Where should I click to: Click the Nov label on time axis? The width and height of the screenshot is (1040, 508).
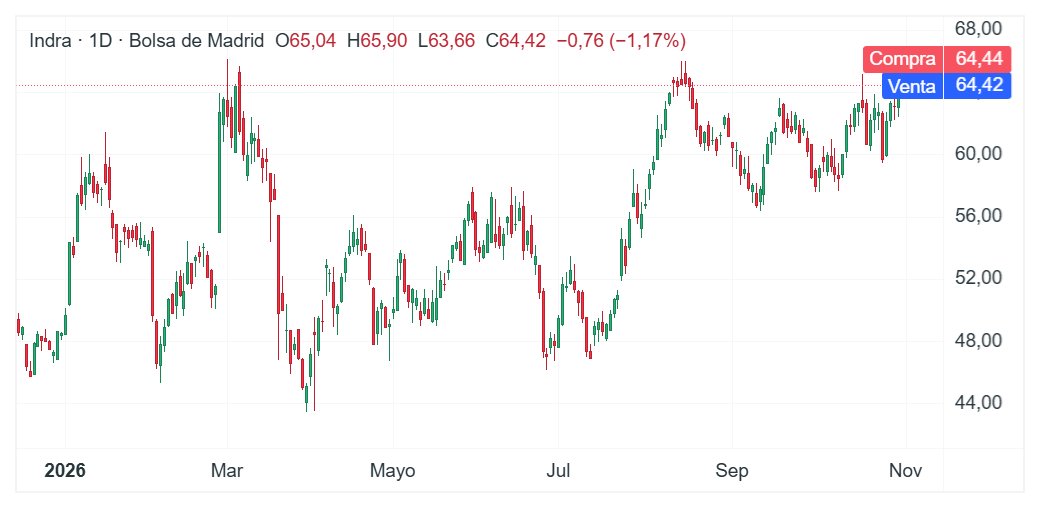point(905,471)
